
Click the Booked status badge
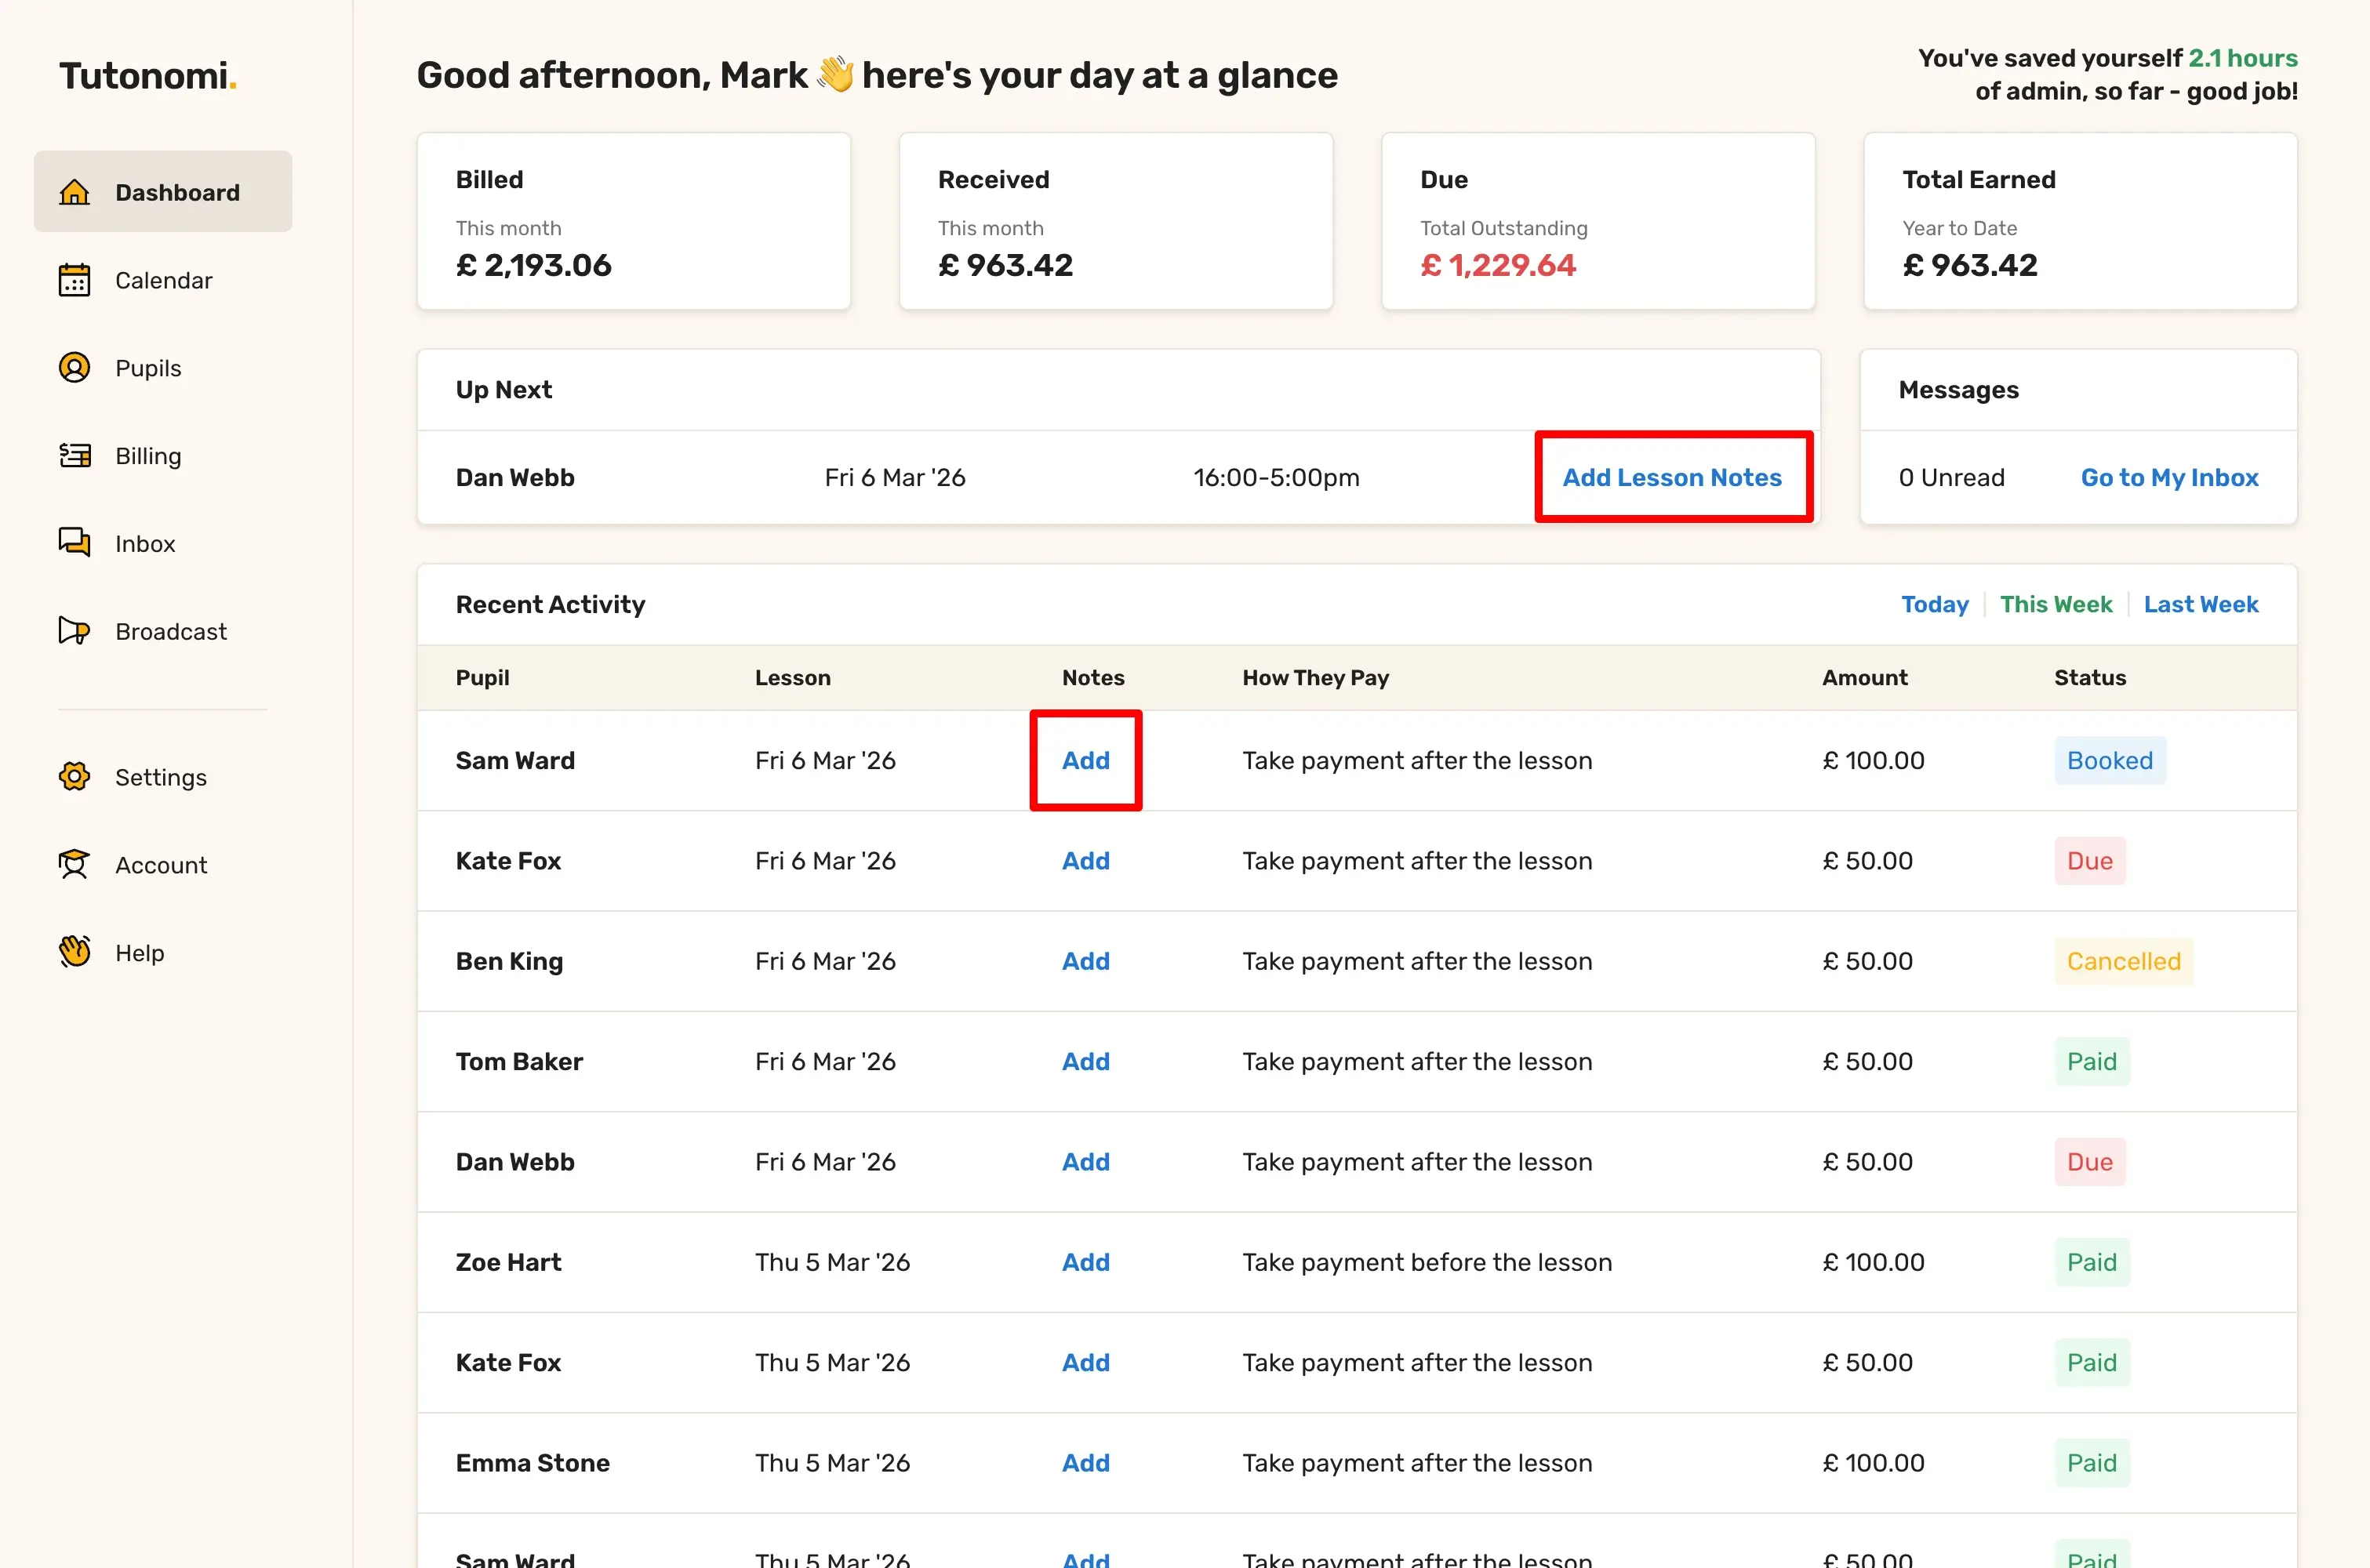coord(2109,760)
